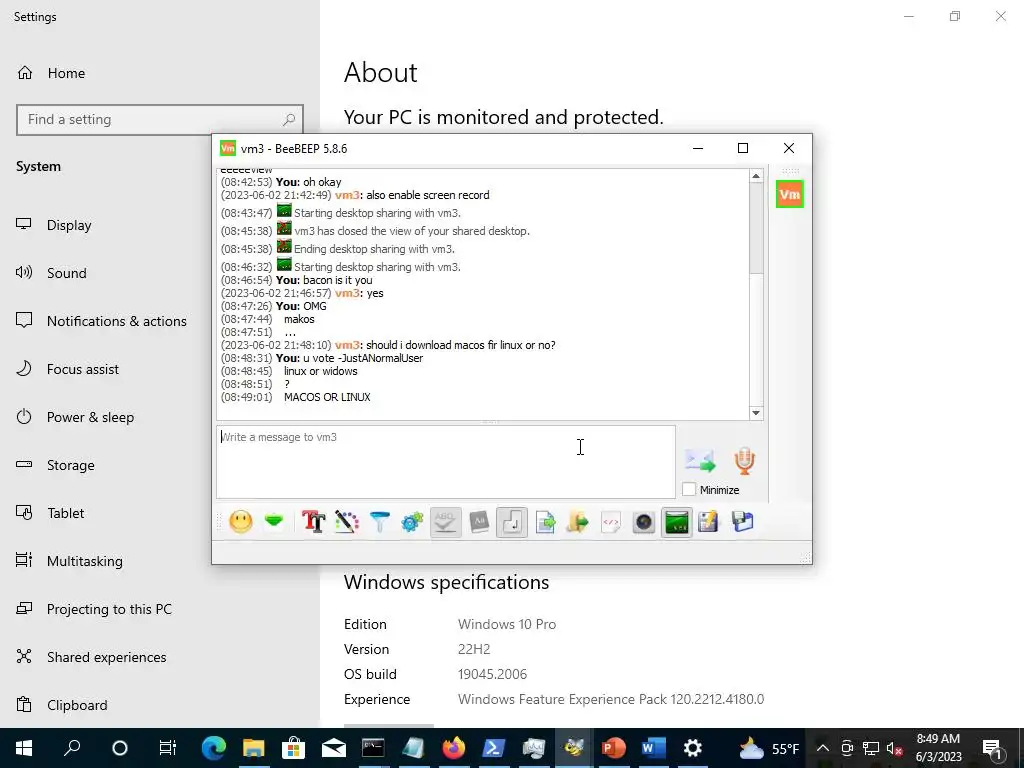This screenshot has height=768, width=1024.
Task: Launch Firefox from the taskbar
Action: click(453, 748)
